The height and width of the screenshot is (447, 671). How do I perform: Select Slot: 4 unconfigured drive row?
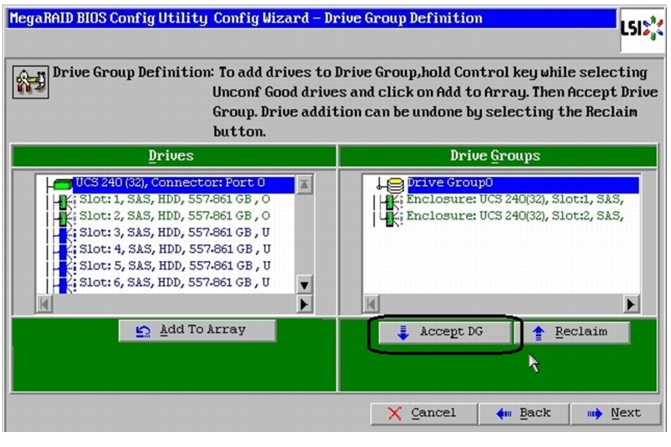pyautogui.click(x=175, y=249)
